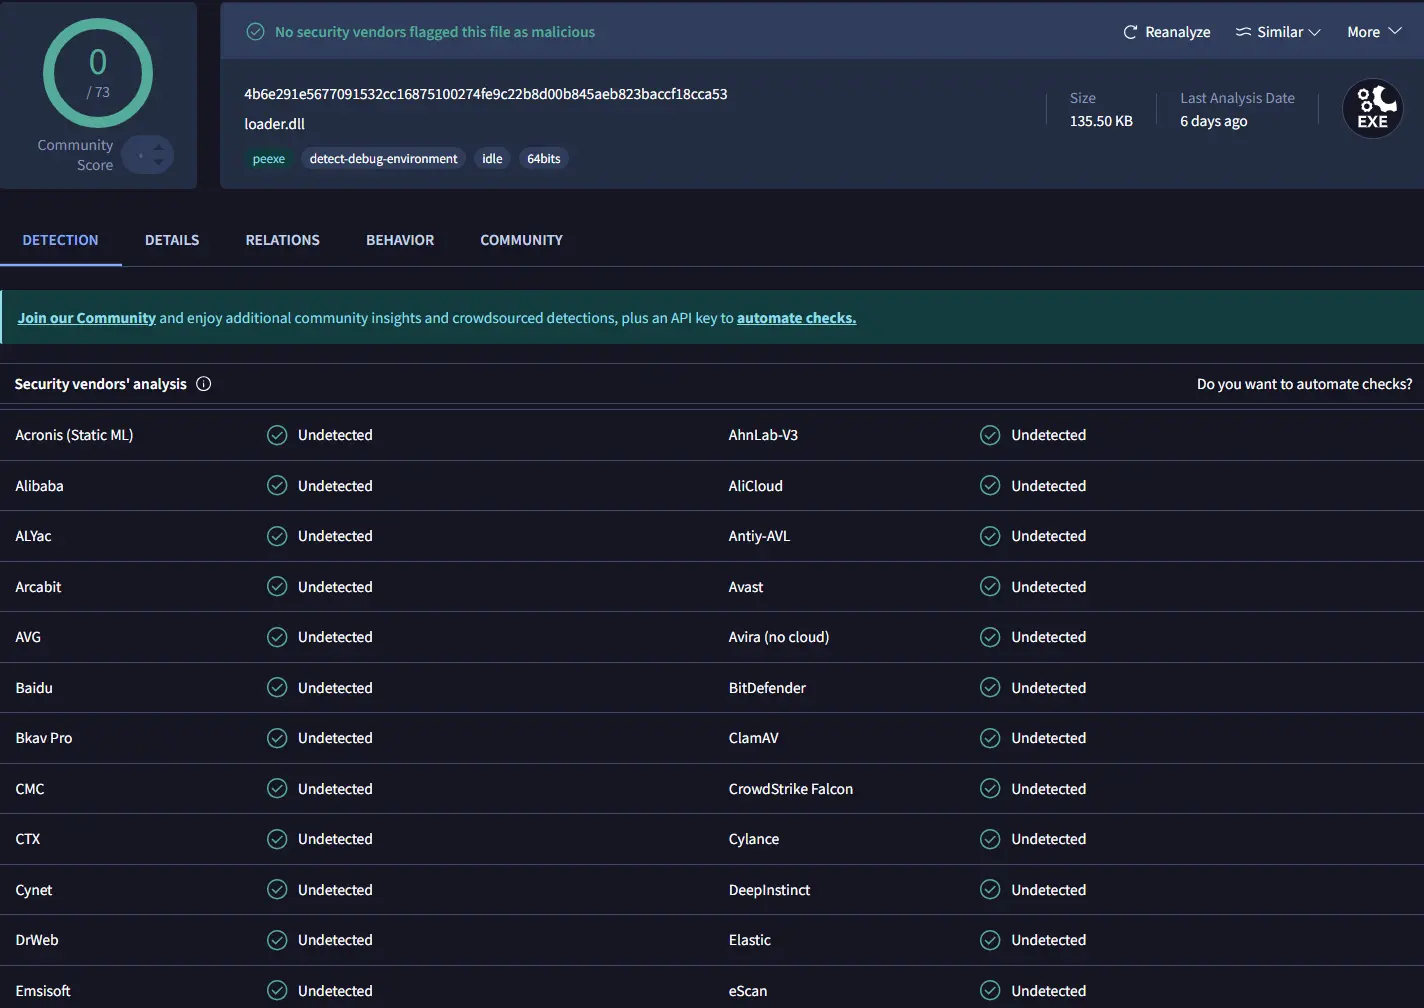
Task: Click the Acronis (Static ML) vendor name
Action: (74, 435)
